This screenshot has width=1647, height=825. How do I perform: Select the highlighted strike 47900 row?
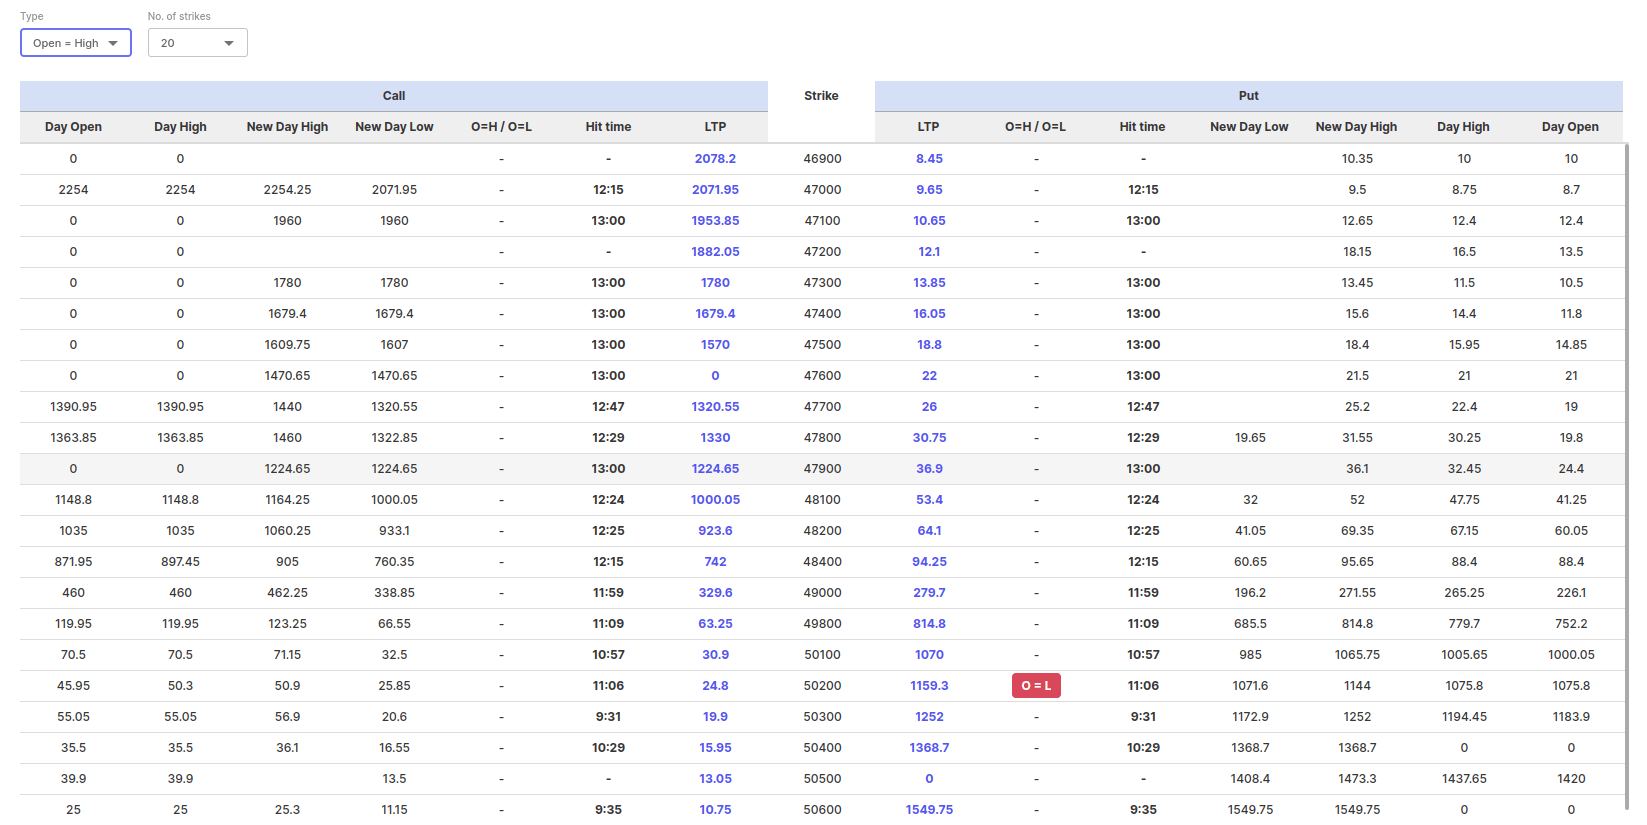(x=822, y=469)
